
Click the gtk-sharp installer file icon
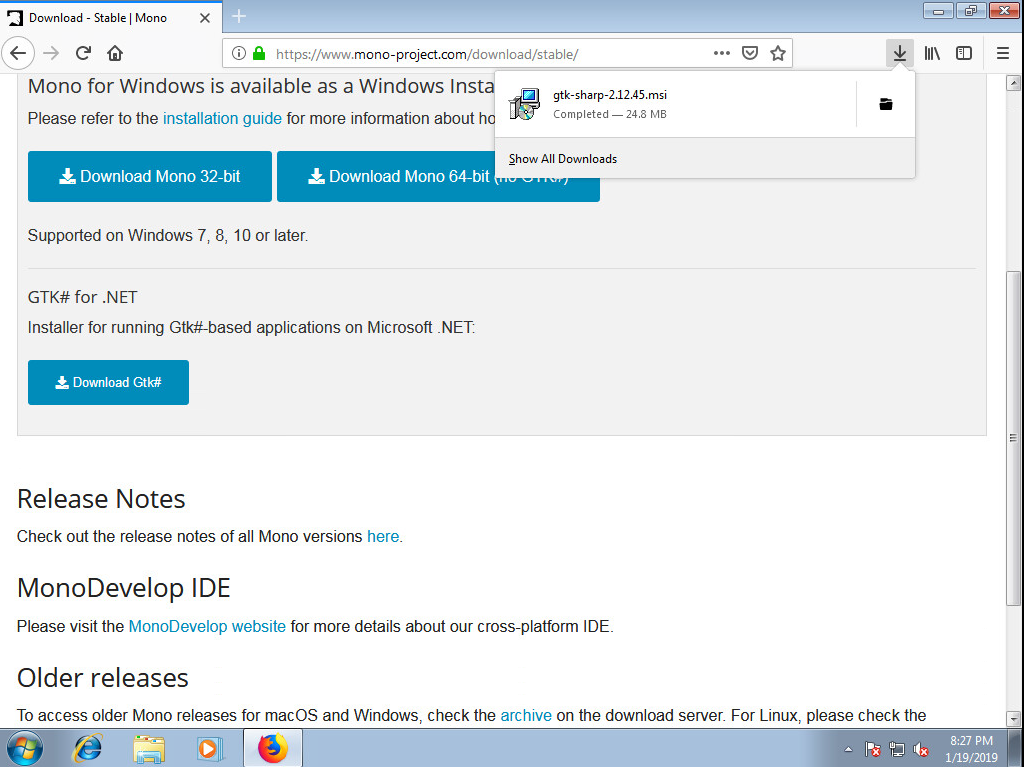524,104
